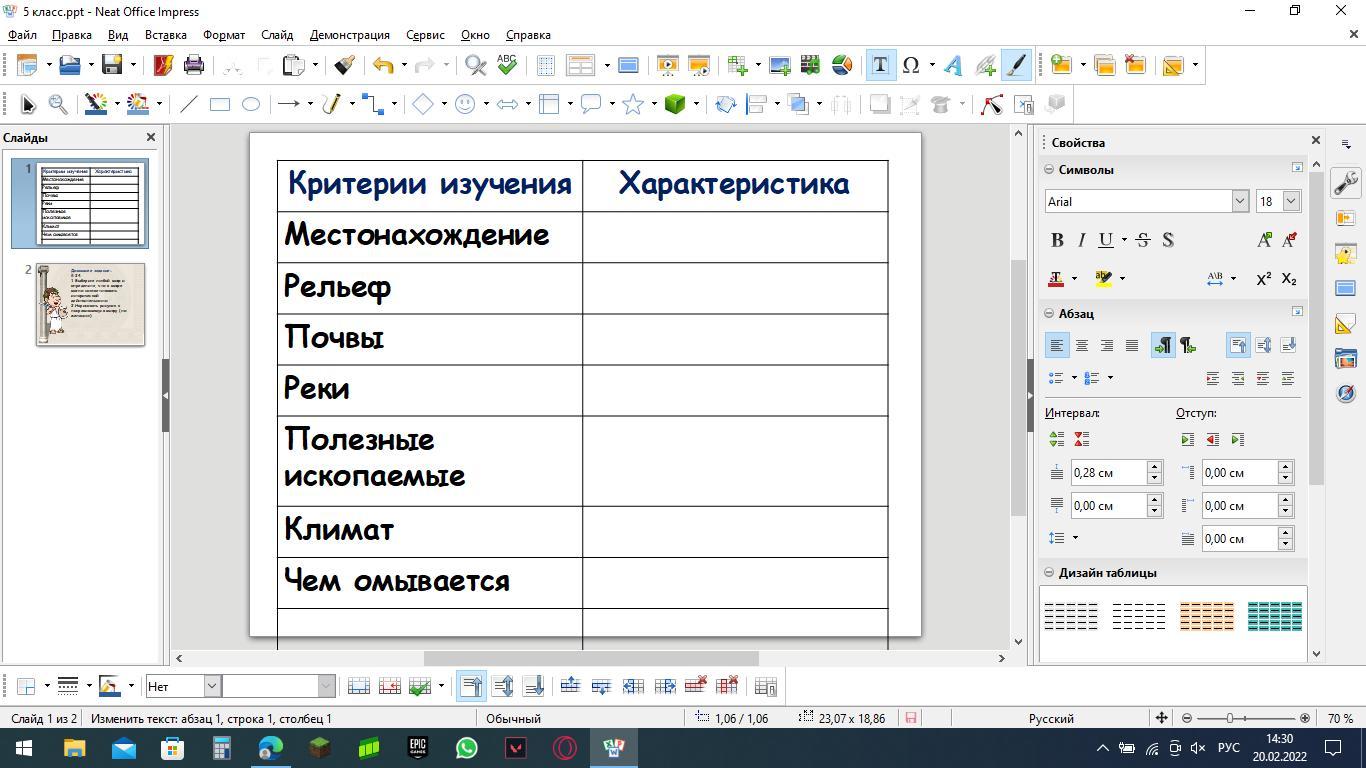Viewport: 1366px width, 768px height.
Task: Open the Arial font name dropdown
Action: [x=1240, y=201]
